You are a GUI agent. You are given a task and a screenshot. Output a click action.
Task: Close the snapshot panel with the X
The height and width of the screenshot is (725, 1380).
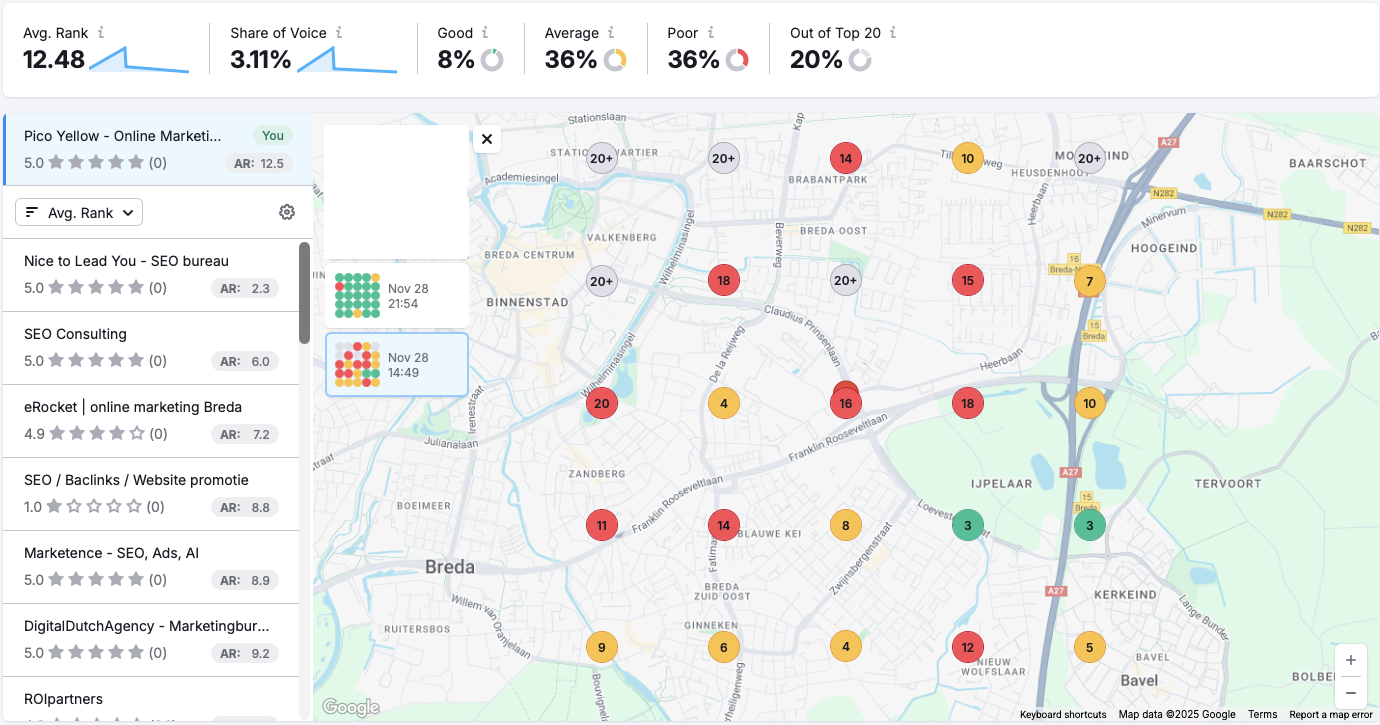pyautogui.click(x=487, y=139)
